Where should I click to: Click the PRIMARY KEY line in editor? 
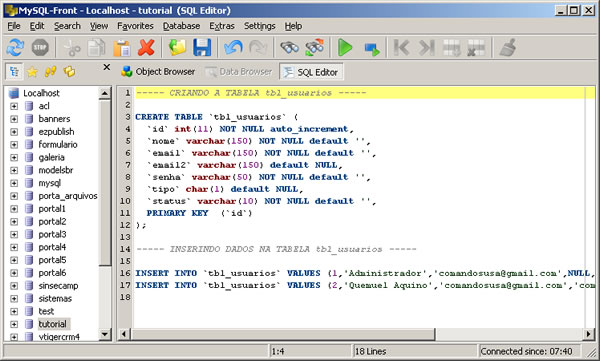199,213
